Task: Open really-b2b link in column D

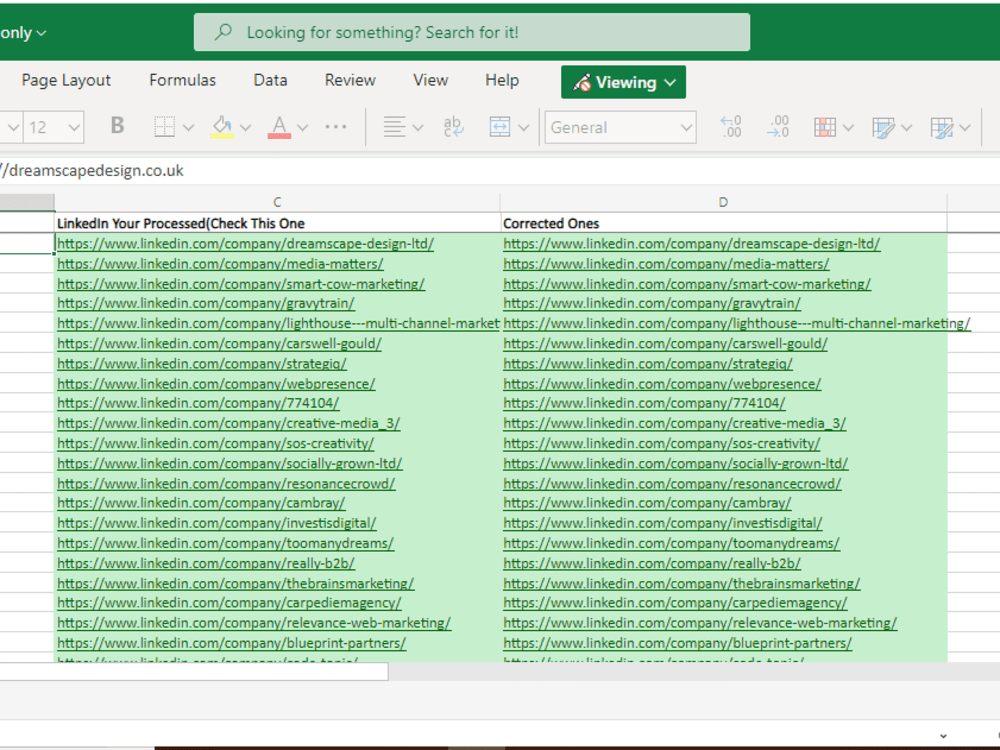Action: (x=652, y=563)
